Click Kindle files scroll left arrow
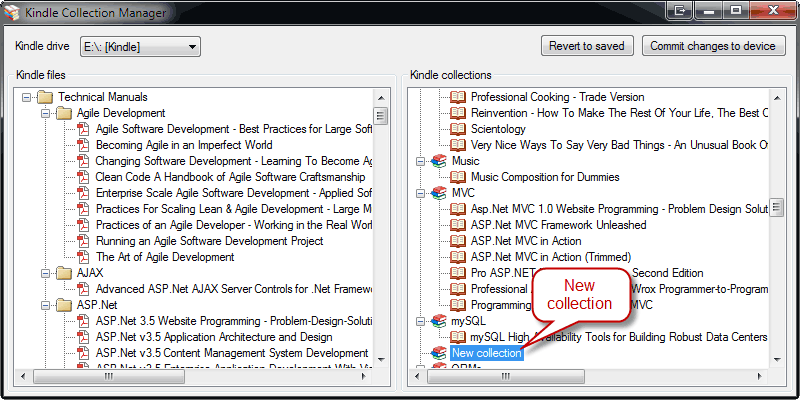Image resolution: width=800 pixels, height=400 pixels. point(23,377)
